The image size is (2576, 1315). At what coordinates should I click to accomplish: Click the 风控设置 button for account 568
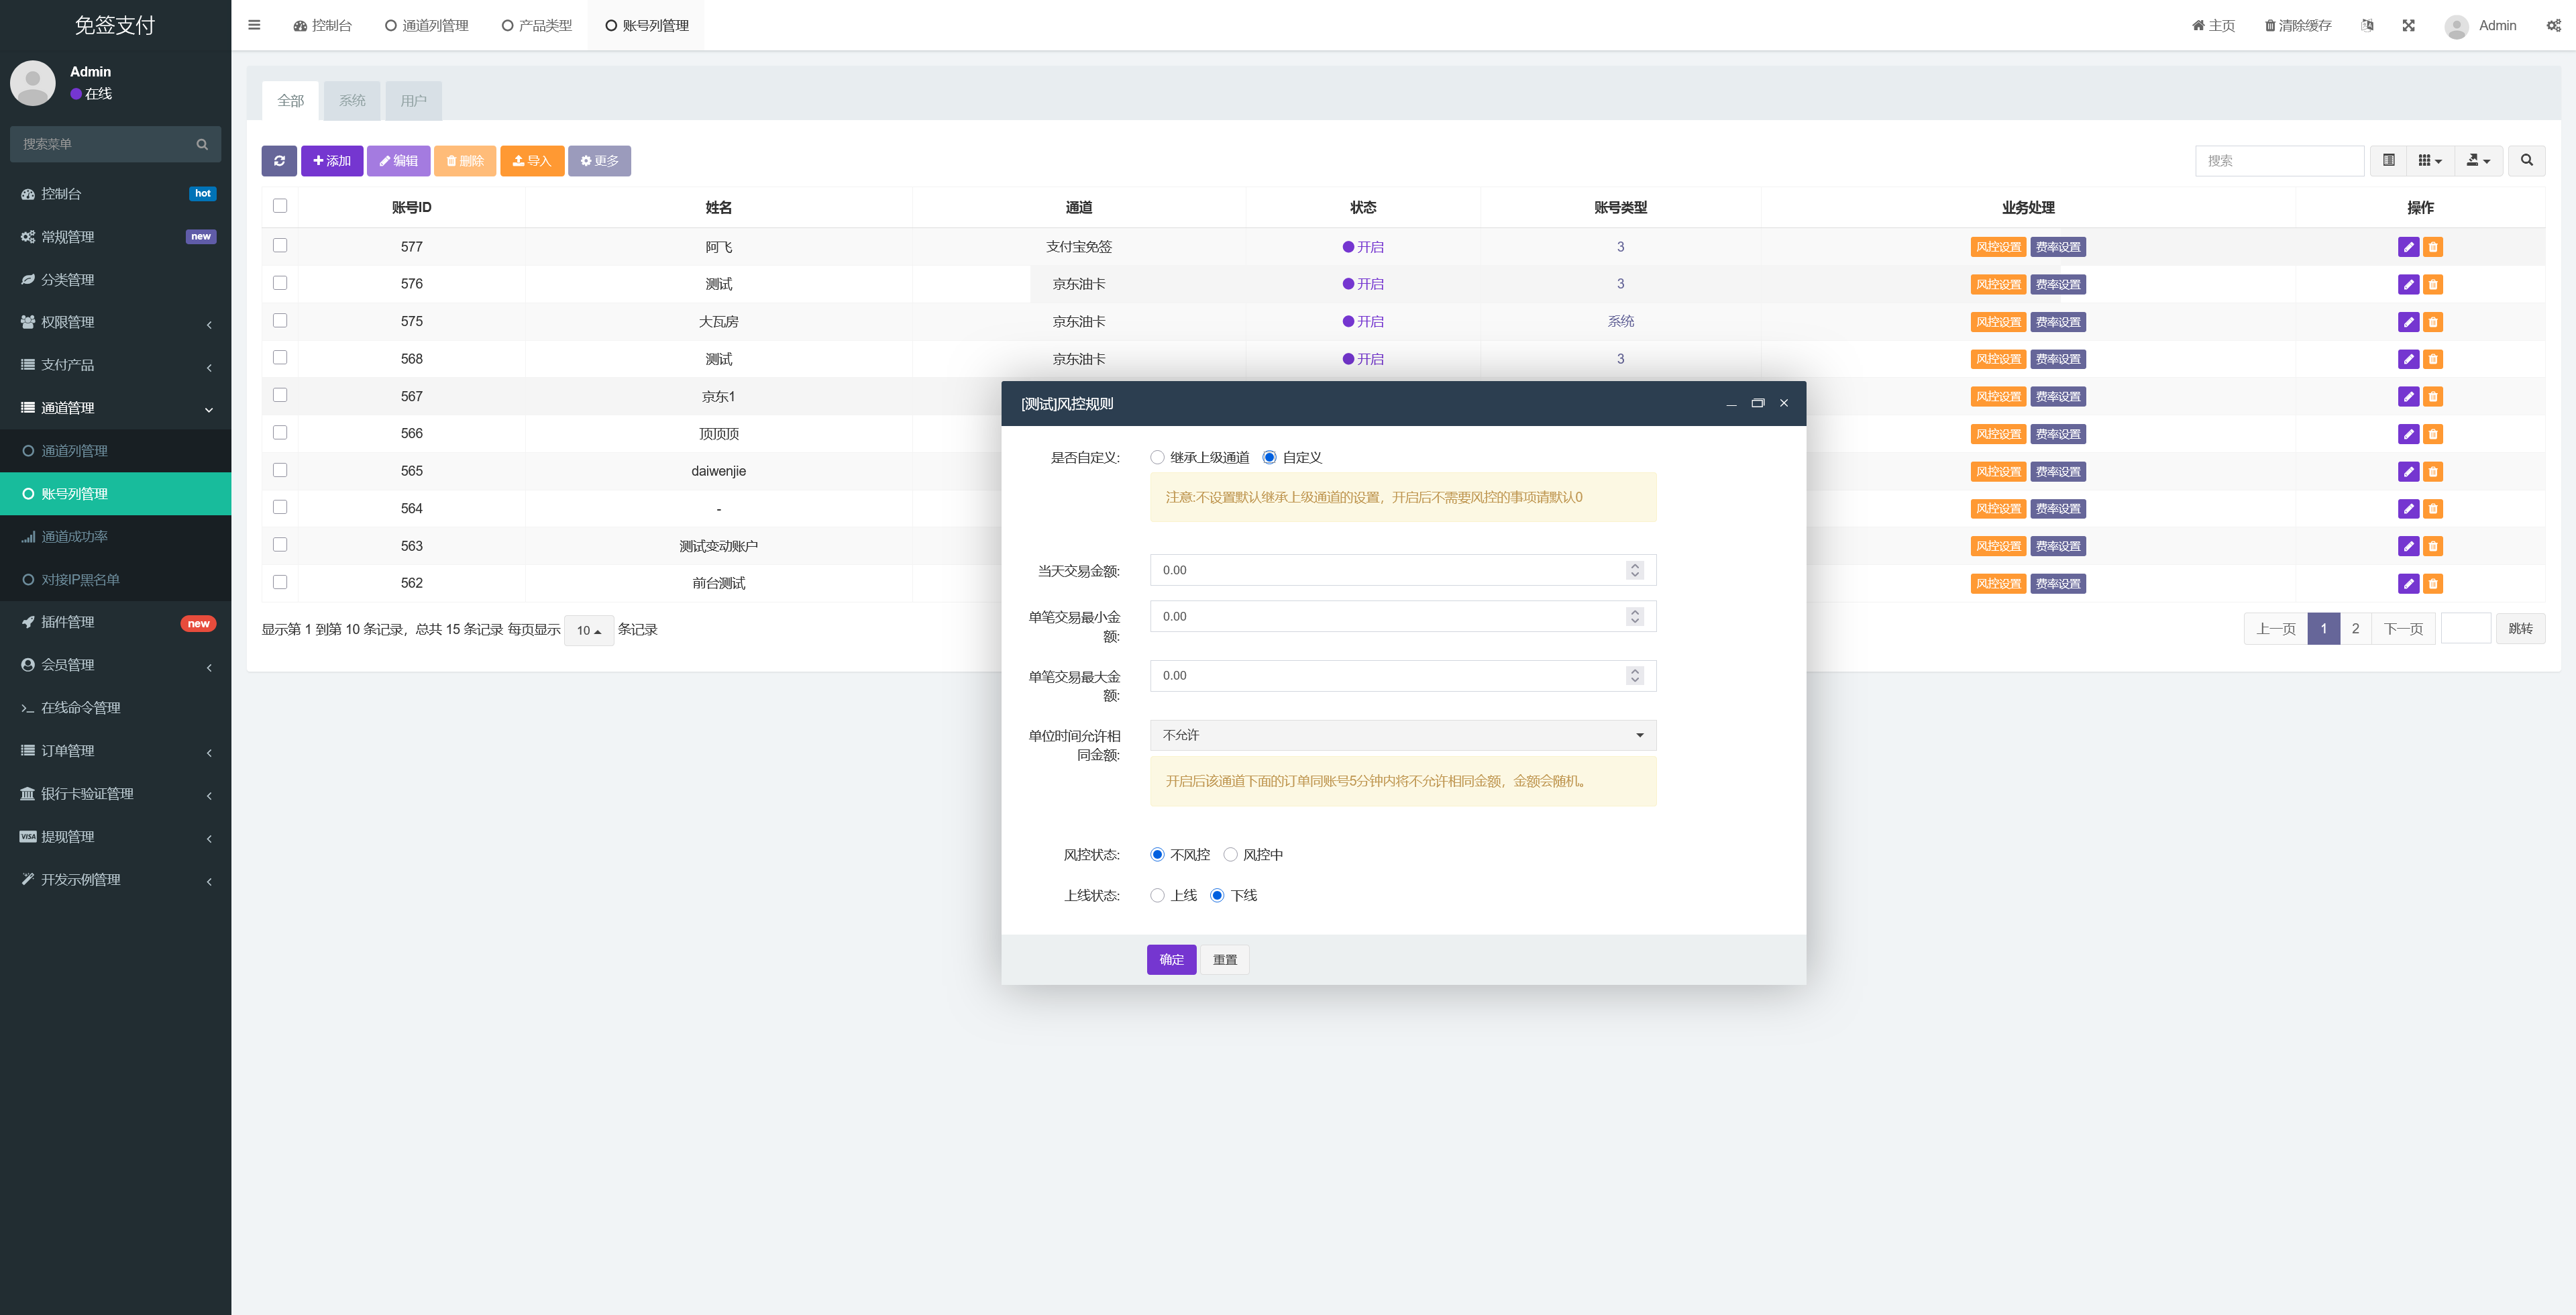[x=1998, y=360]
